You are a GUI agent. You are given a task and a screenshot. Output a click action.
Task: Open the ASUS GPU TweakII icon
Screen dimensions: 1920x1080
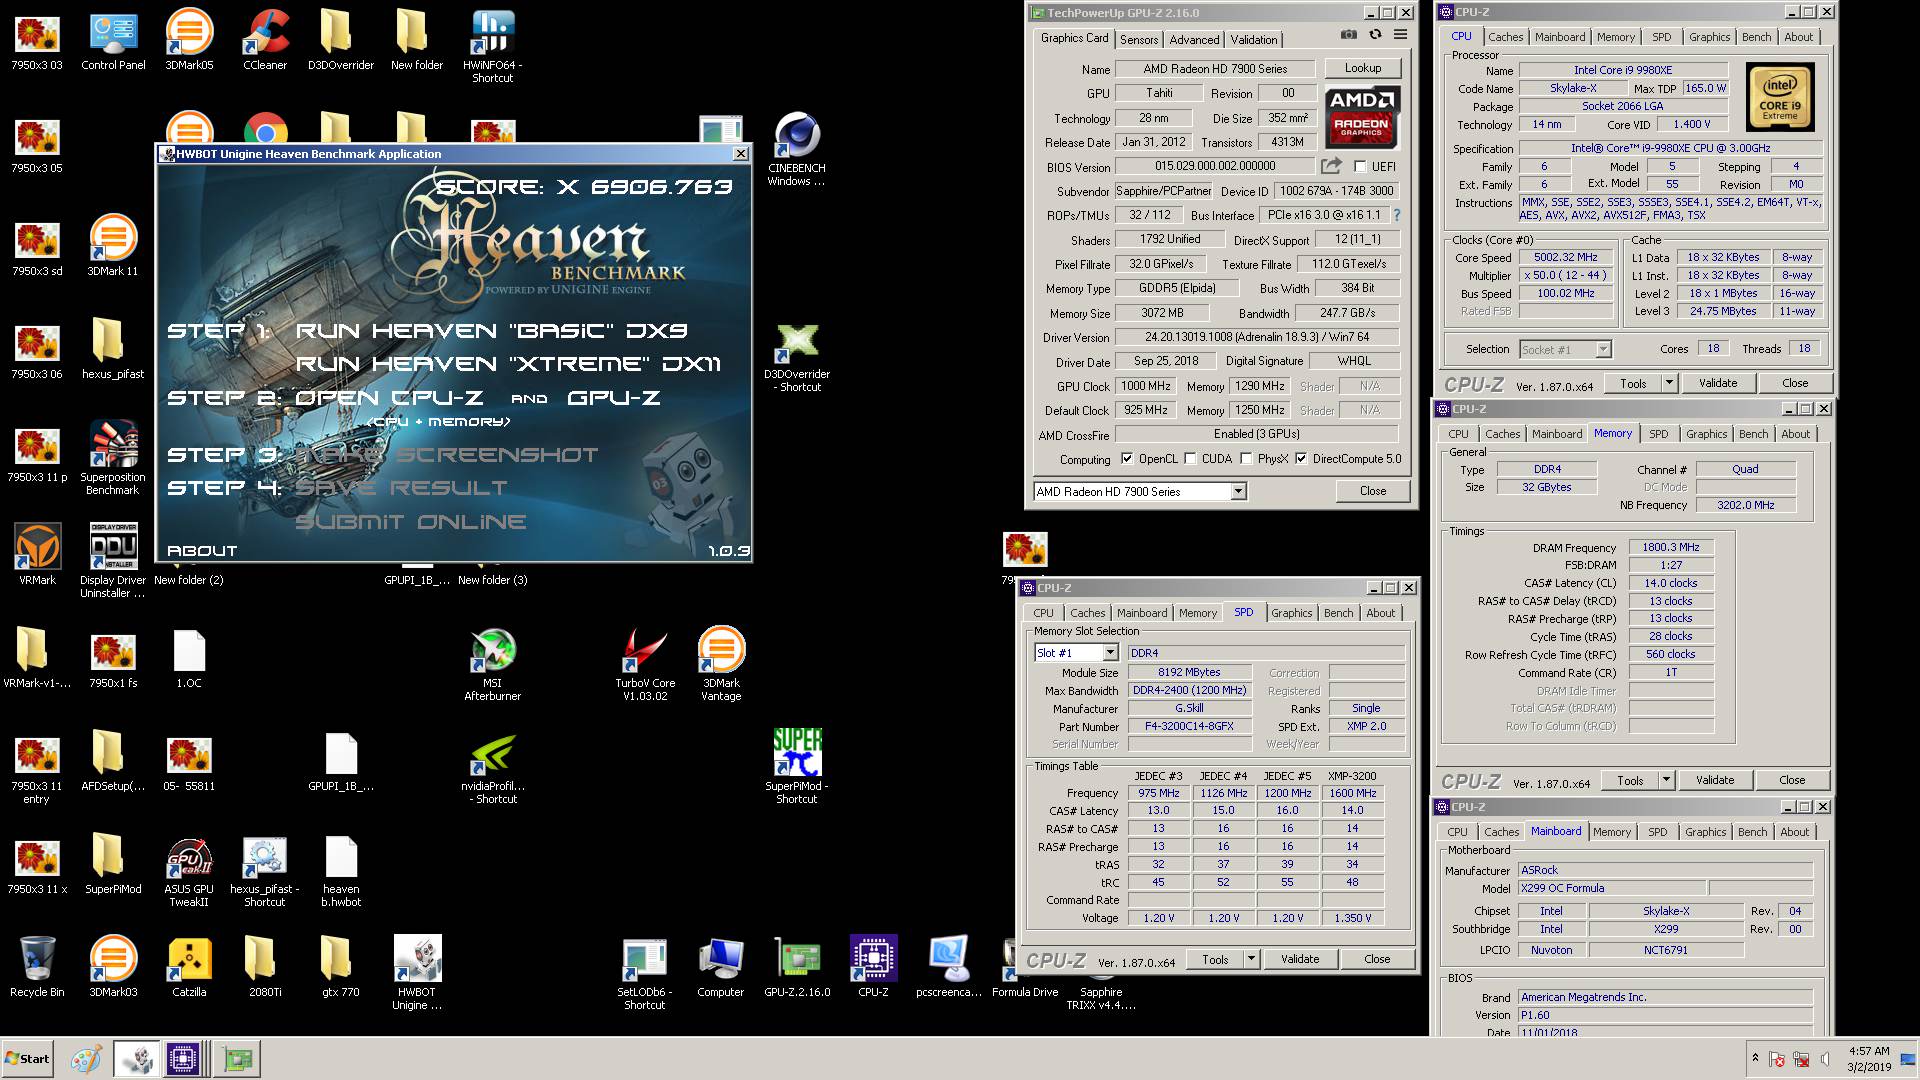click(189, 872)
